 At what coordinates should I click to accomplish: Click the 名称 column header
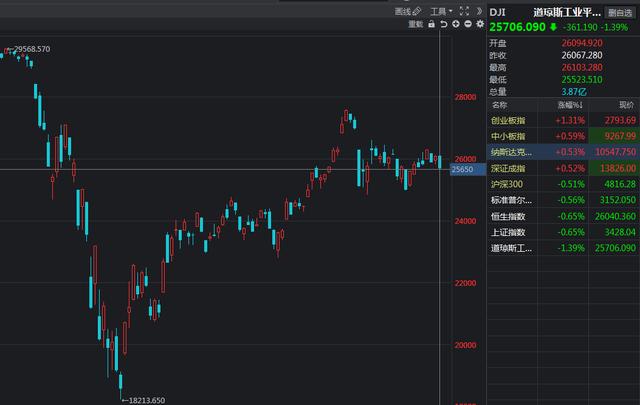[500, 104]
